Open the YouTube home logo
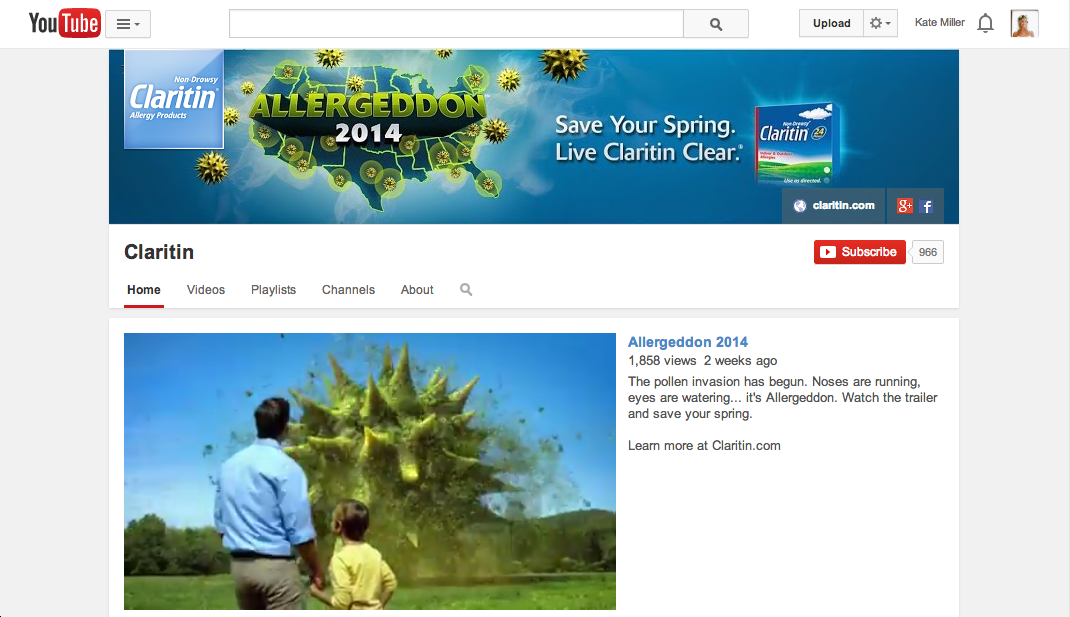The image size is (1070, 617). 64,23
